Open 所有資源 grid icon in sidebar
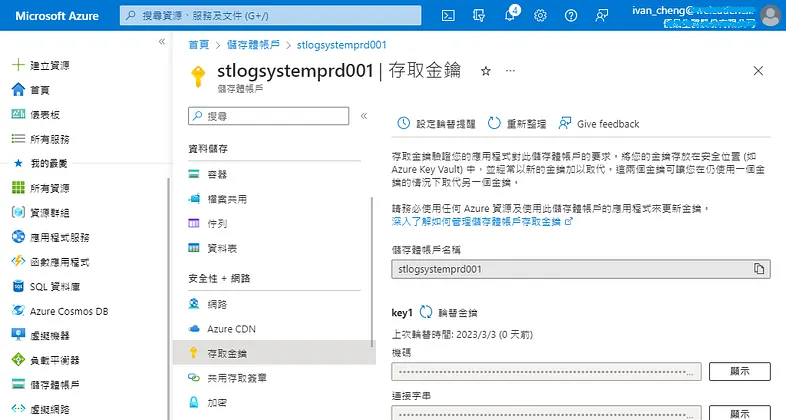The image size is (786, 420). click(18, 187)
